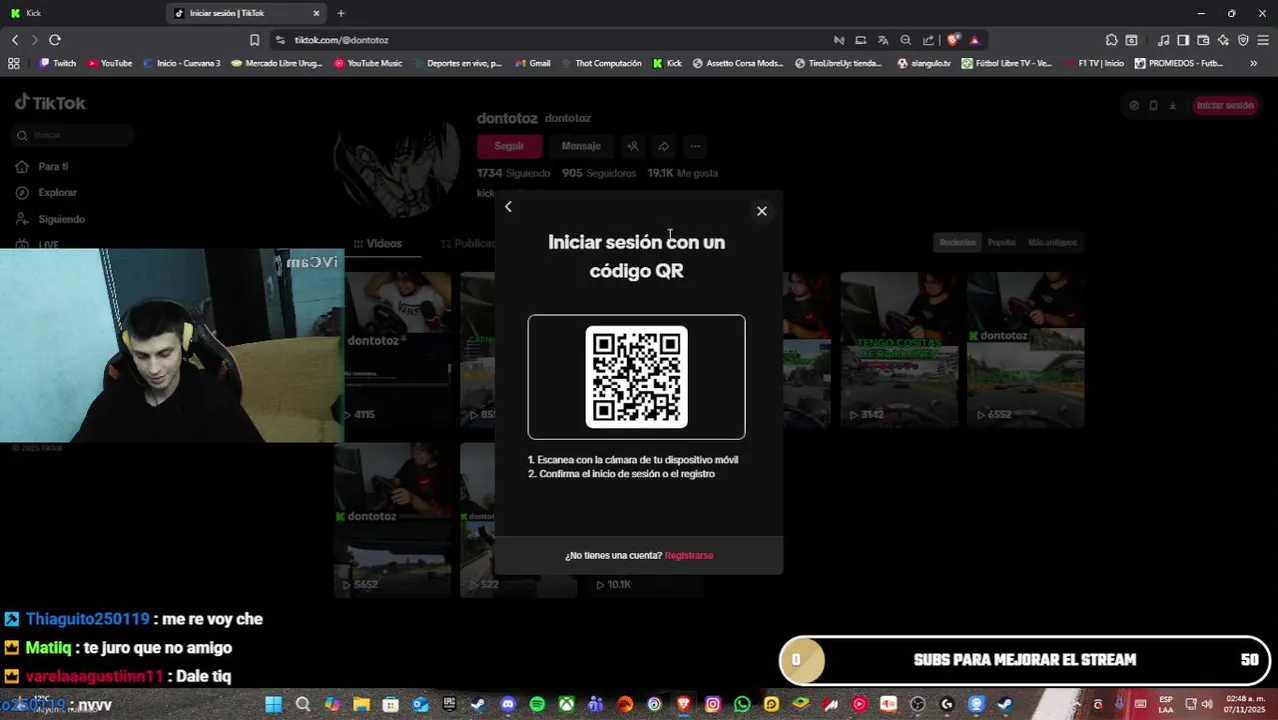Image resolution: width=1278 pixels, height=720 pixels.
Task: Select the Videos tab
Action: 377,243
